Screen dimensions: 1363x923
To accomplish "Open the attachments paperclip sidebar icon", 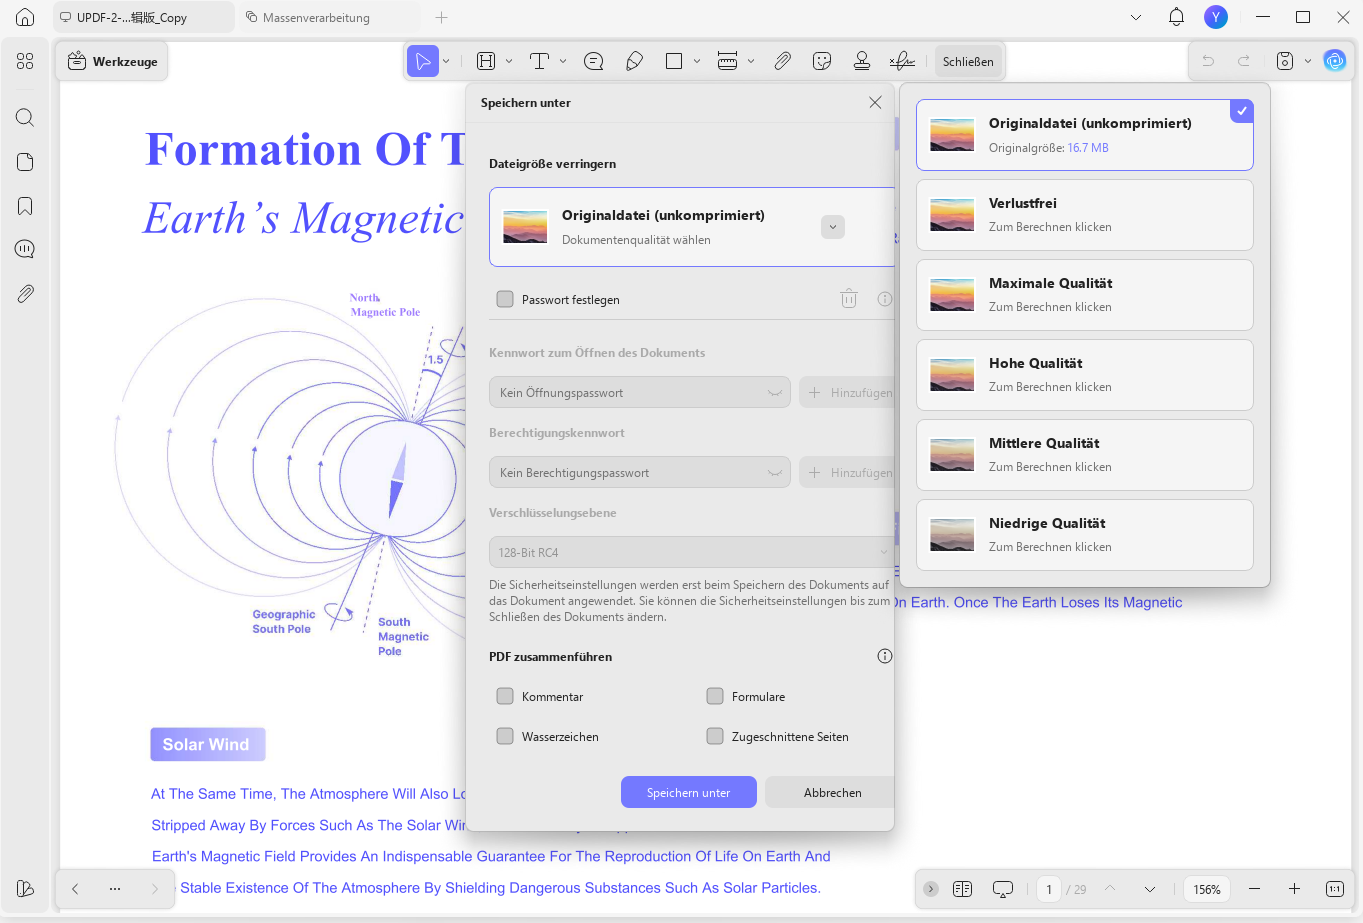I will [x=25, y=293].
